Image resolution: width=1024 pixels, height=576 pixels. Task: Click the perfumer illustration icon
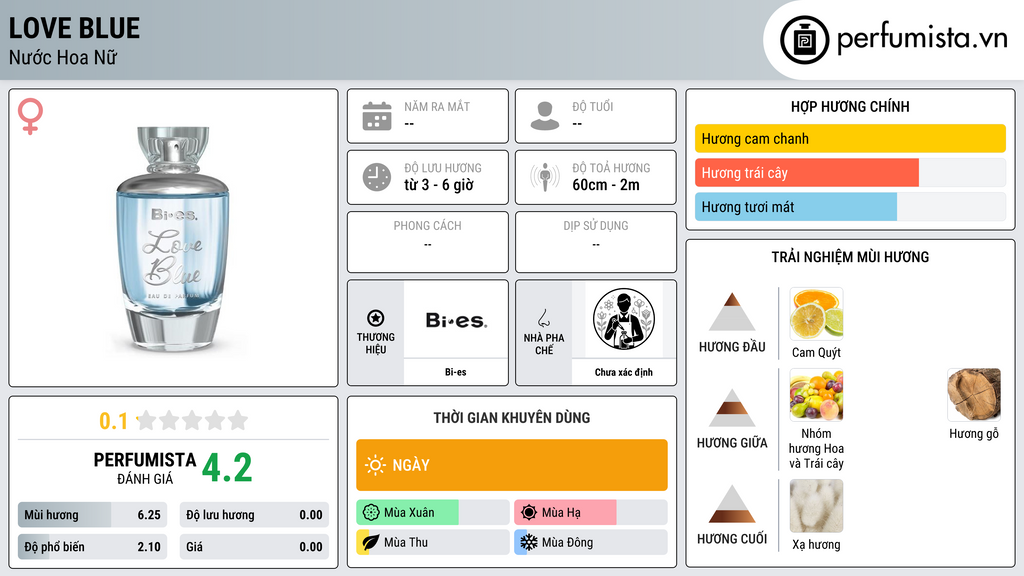pos(624,319)
